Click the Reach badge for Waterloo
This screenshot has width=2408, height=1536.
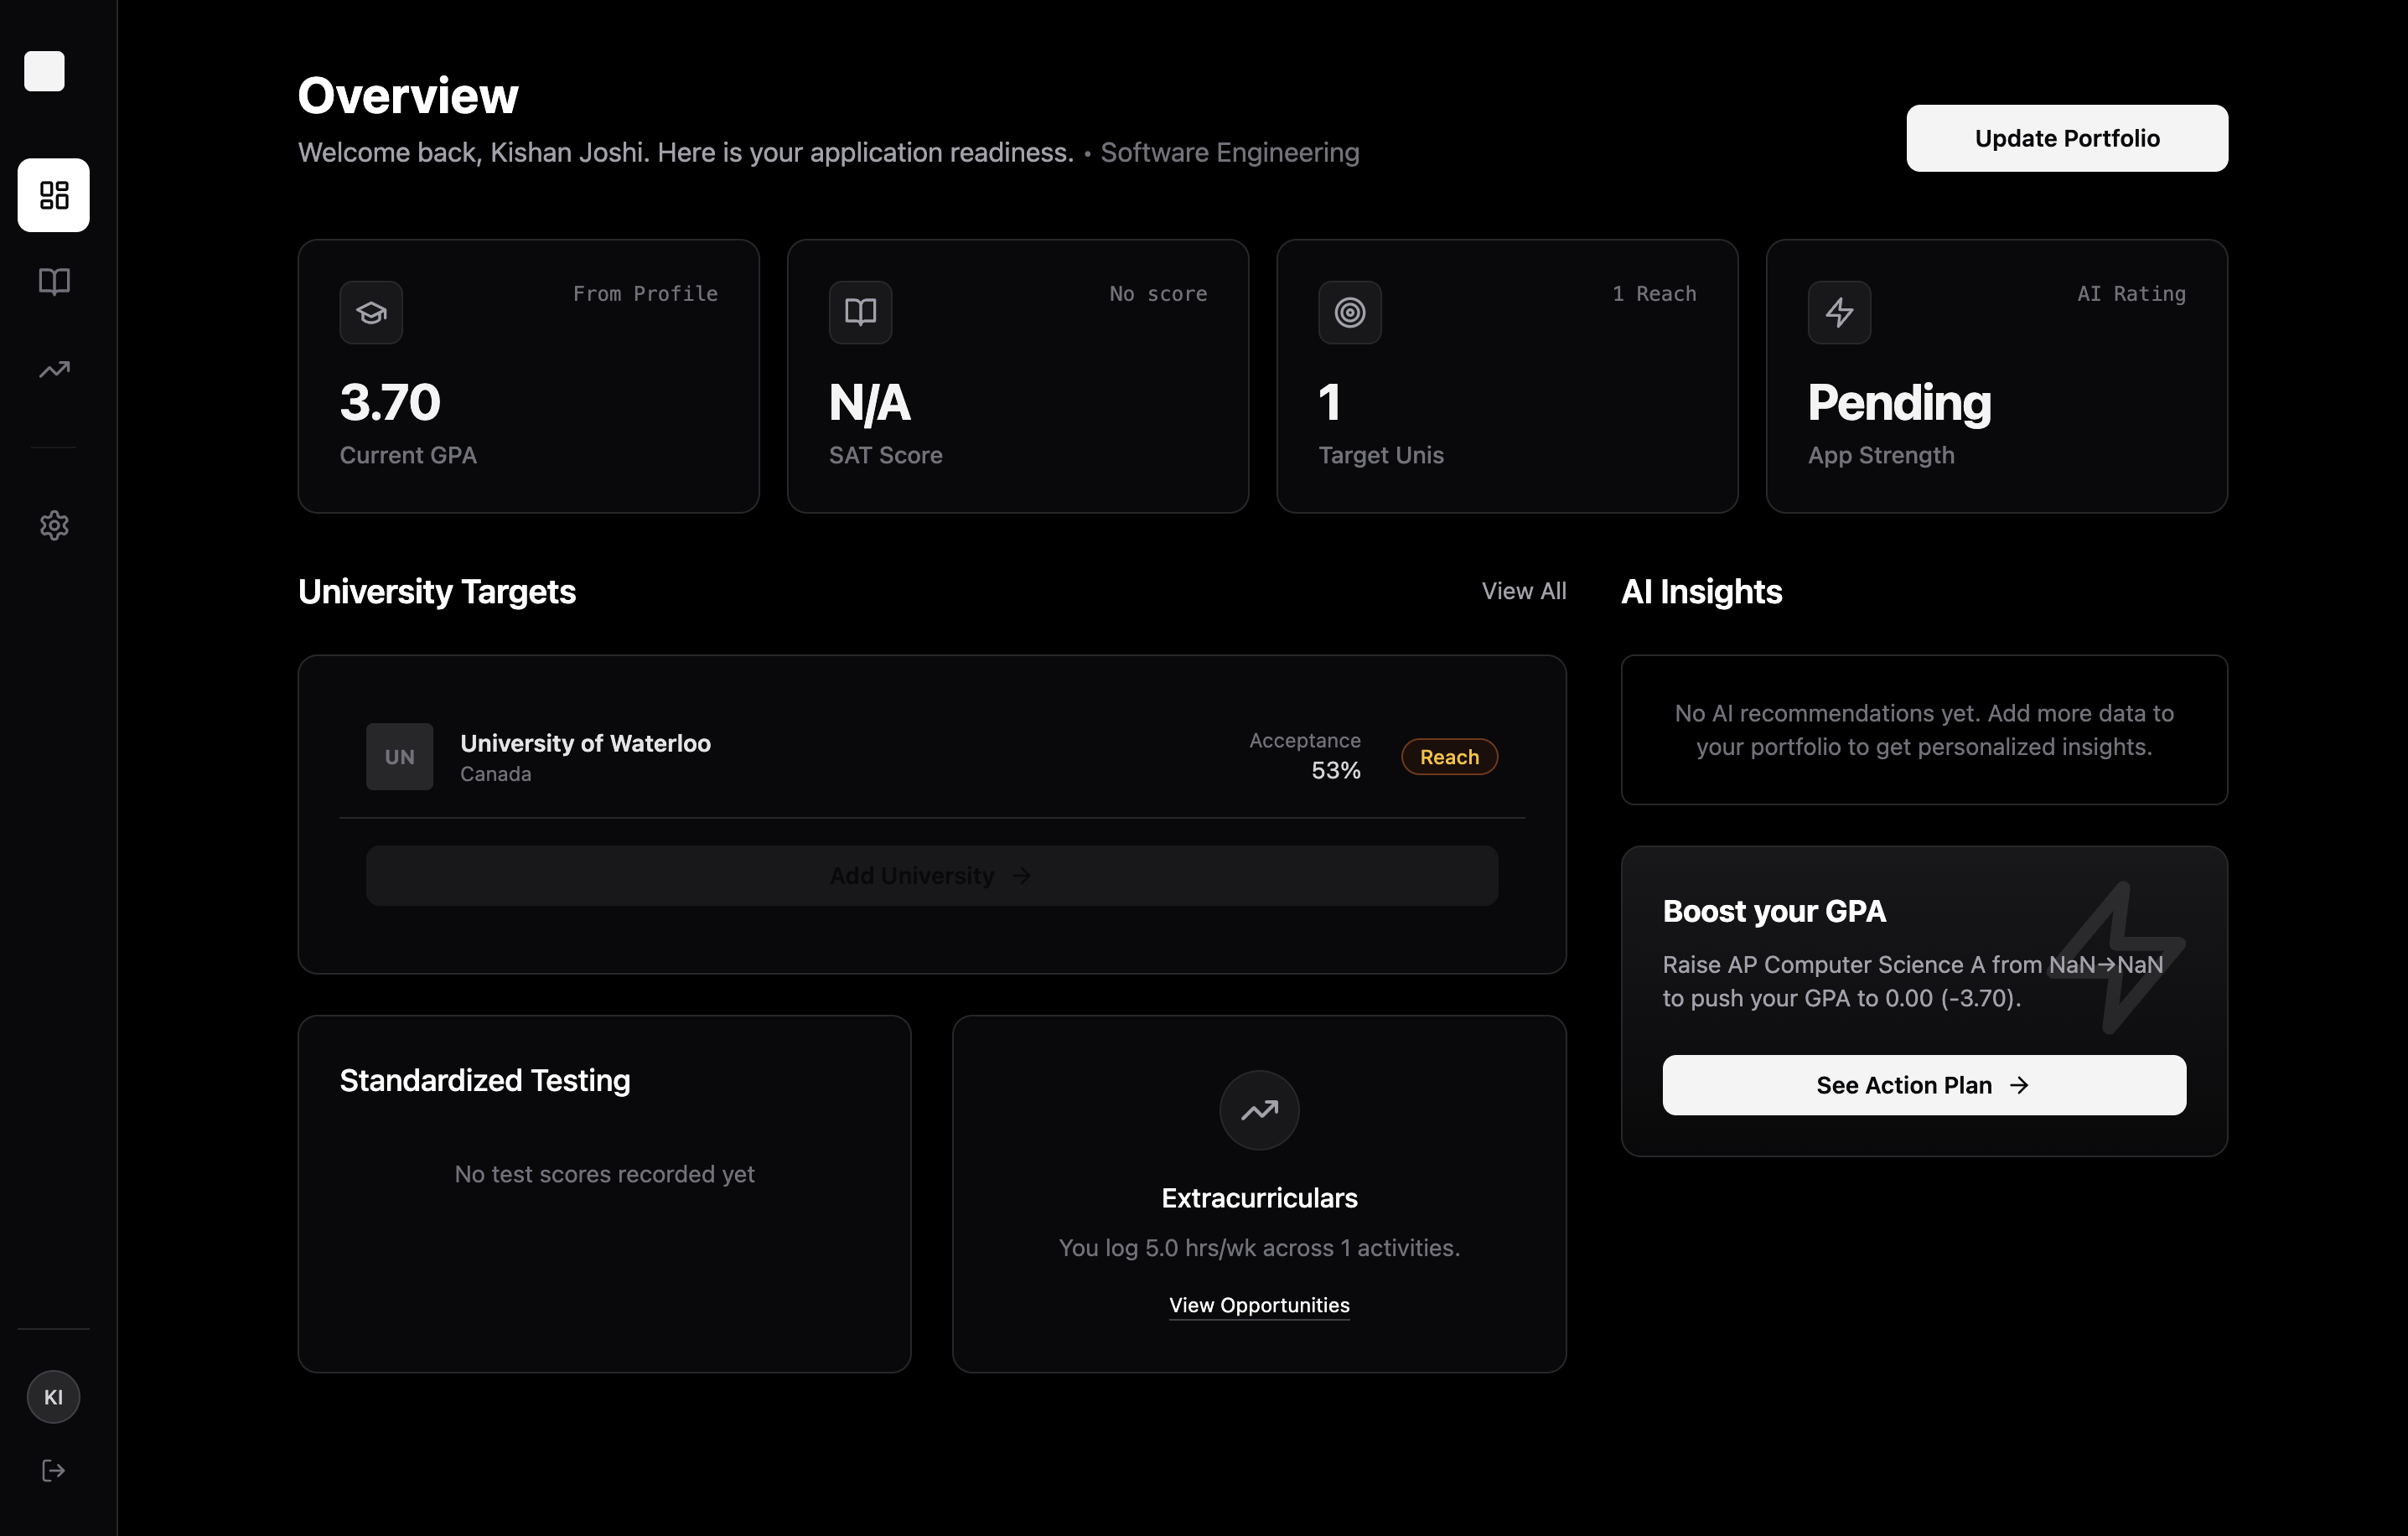1449,757
